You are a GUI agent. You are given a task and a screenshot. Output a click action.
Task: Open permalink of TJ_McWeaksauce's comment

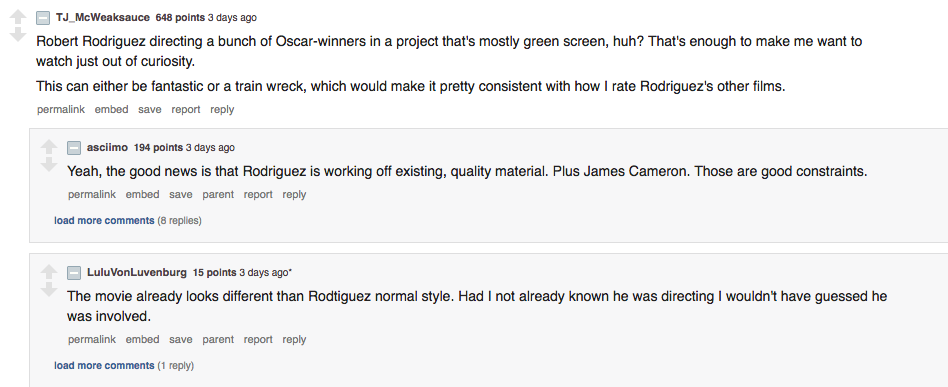click(61, 109)
